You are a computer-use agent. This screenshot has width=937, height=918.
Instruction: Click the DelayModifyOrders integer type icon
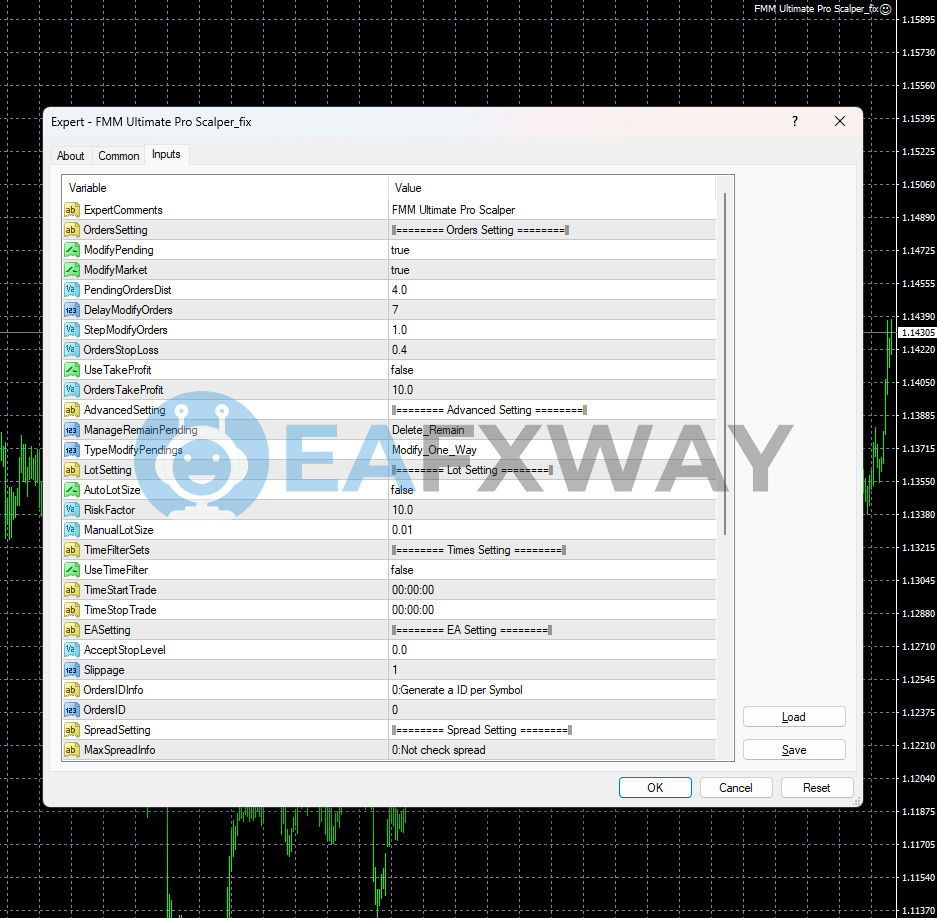[71, 310]
